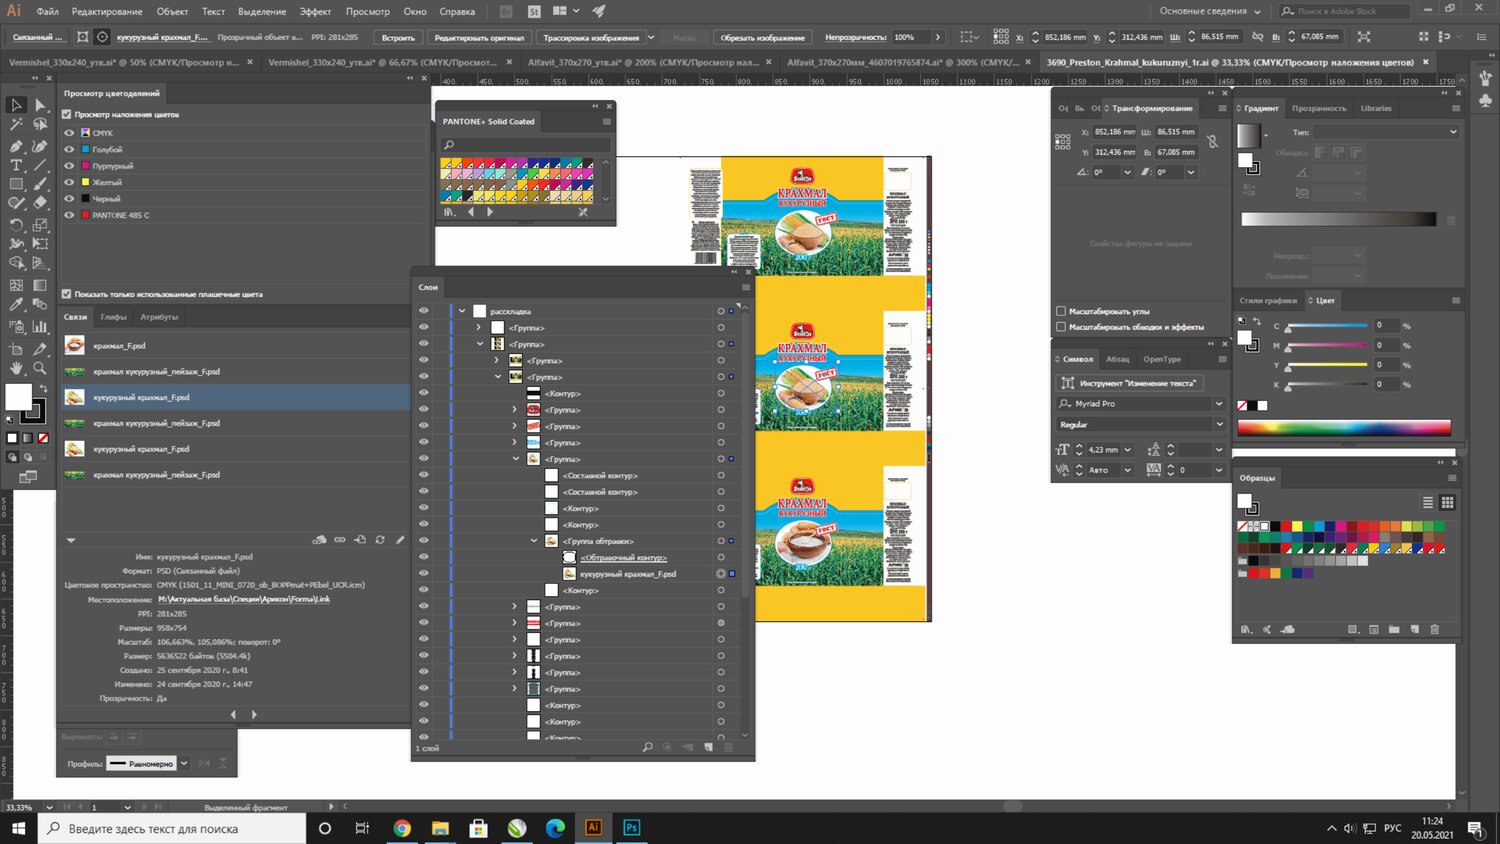Image resolution: width=1500 pixels, height=844 pixels.
Task: Select the Direct Selection tool
Action: point(40,105)
